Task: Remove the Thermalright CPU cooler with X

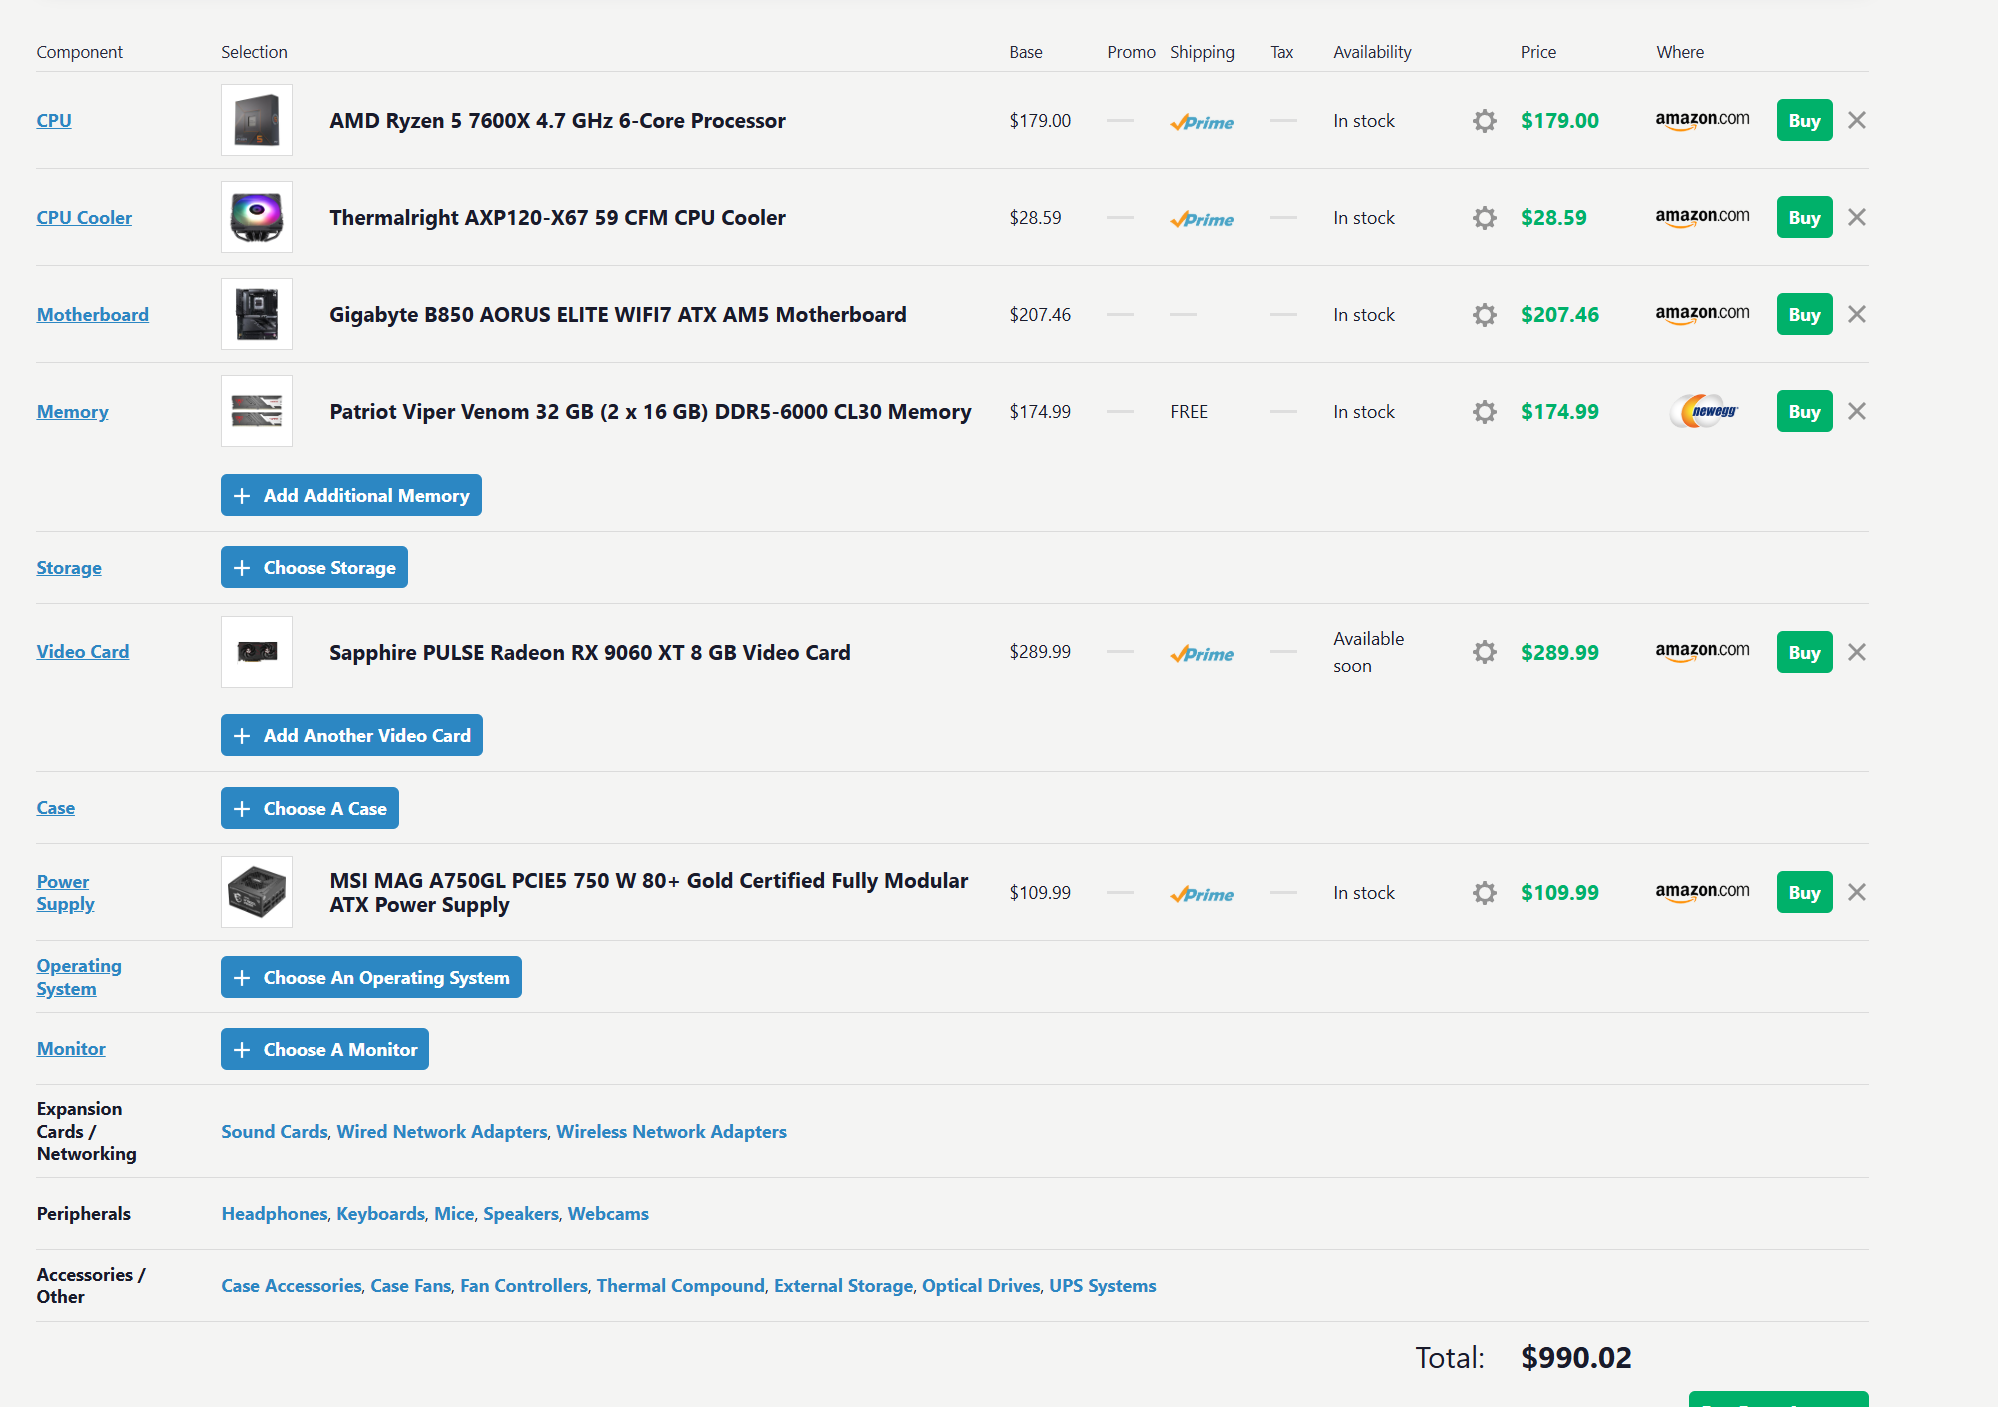Action: click(x=1857, y=217)
